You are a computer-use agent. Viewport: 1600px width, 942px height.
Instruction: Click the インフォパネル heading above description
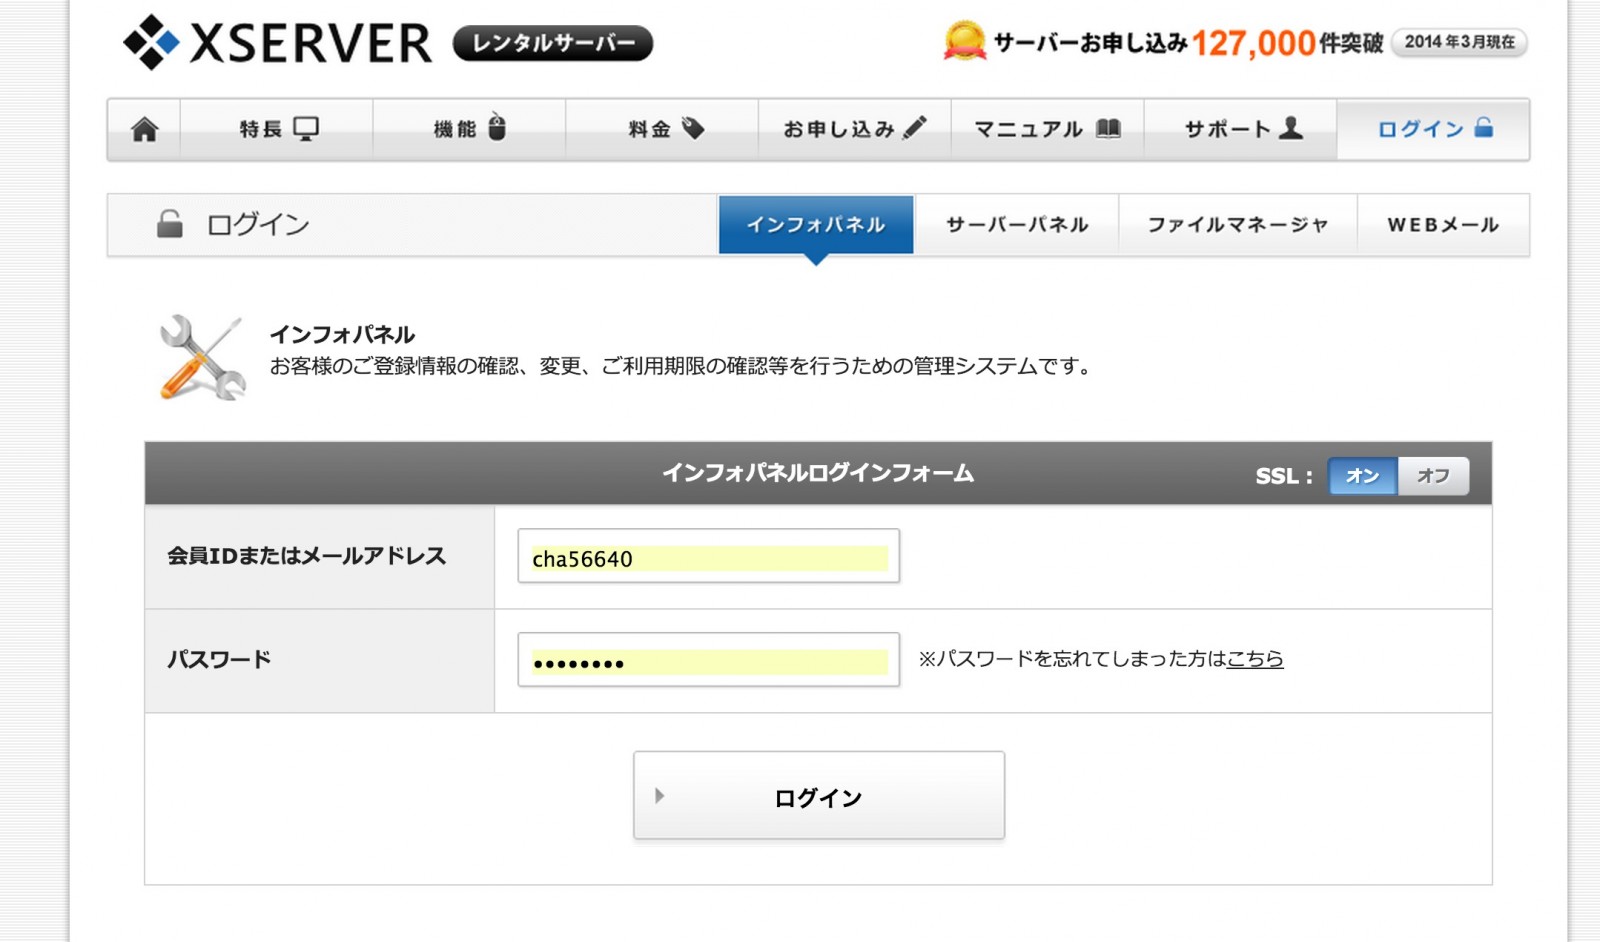342,335
